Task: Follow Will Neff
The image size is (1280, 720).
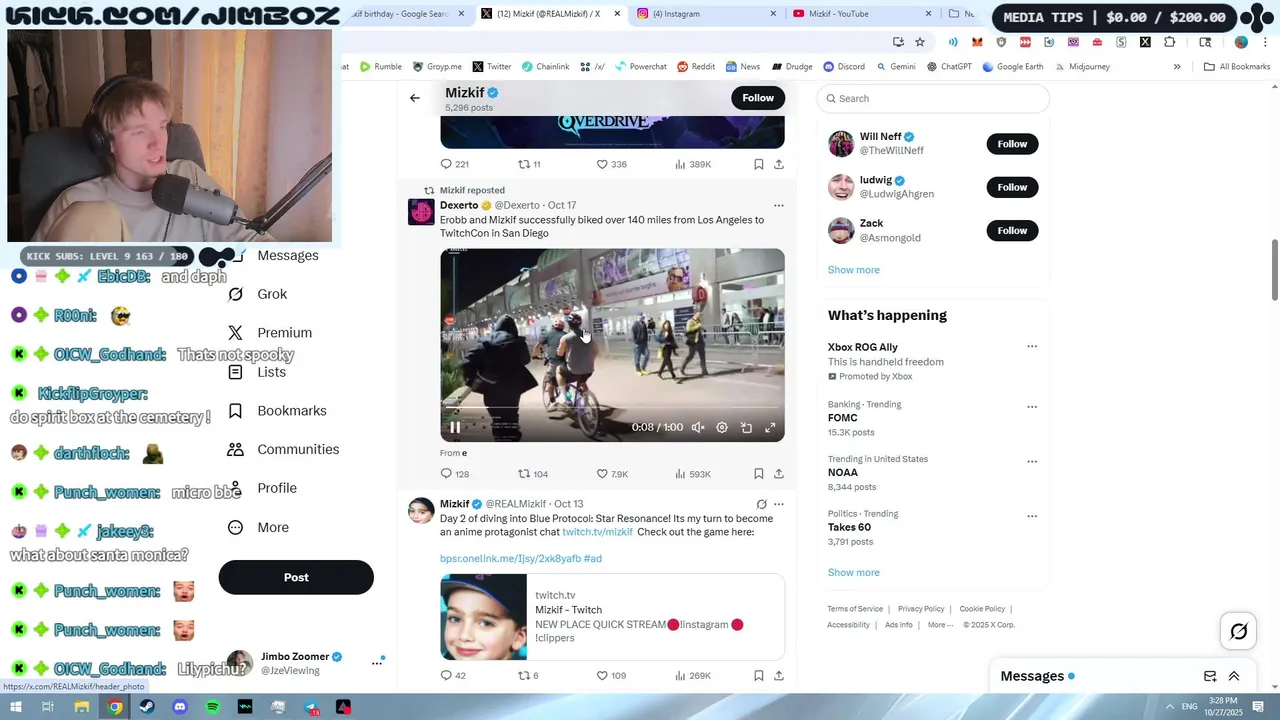Action: tap(1012, 144)
